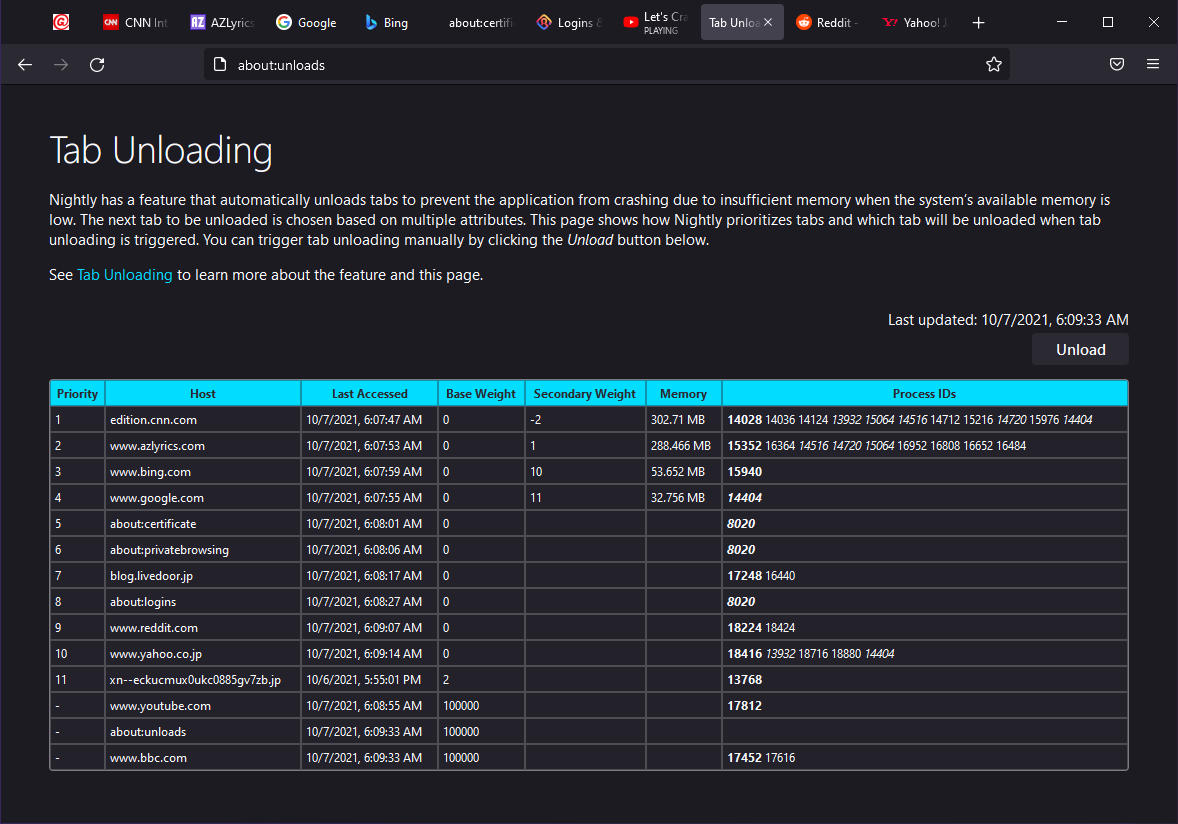Open the Pocket save icon

(1117, 65)
